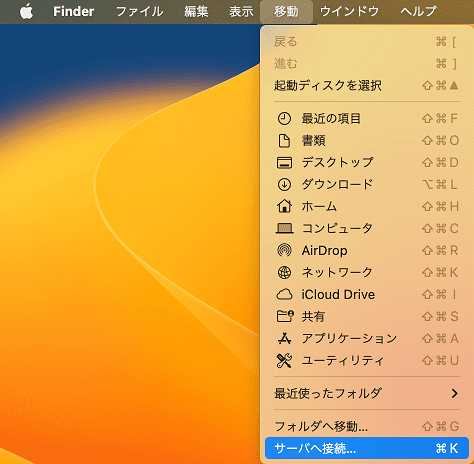Open the ウインドウ menu
Viewport: 474px width, 464px height.
coord(349,12)
